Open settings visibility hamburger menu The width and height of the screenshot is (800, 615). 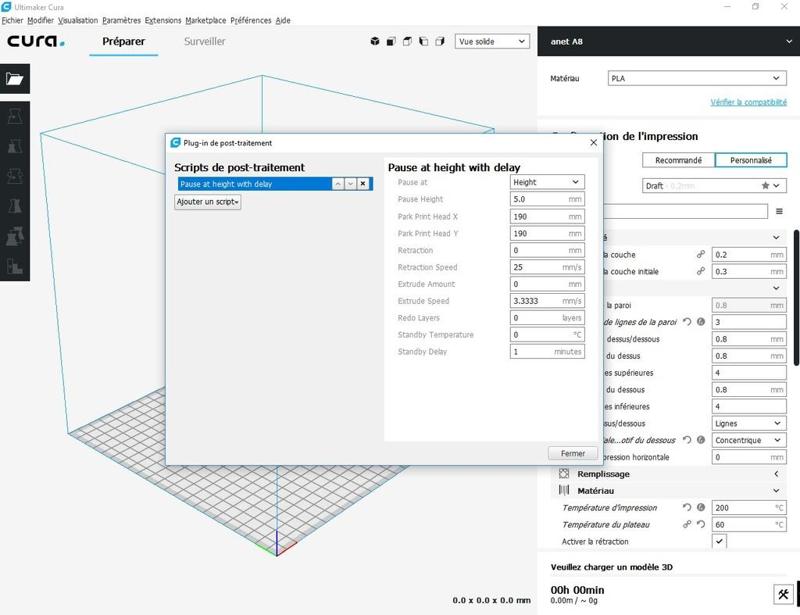(779, 211)
